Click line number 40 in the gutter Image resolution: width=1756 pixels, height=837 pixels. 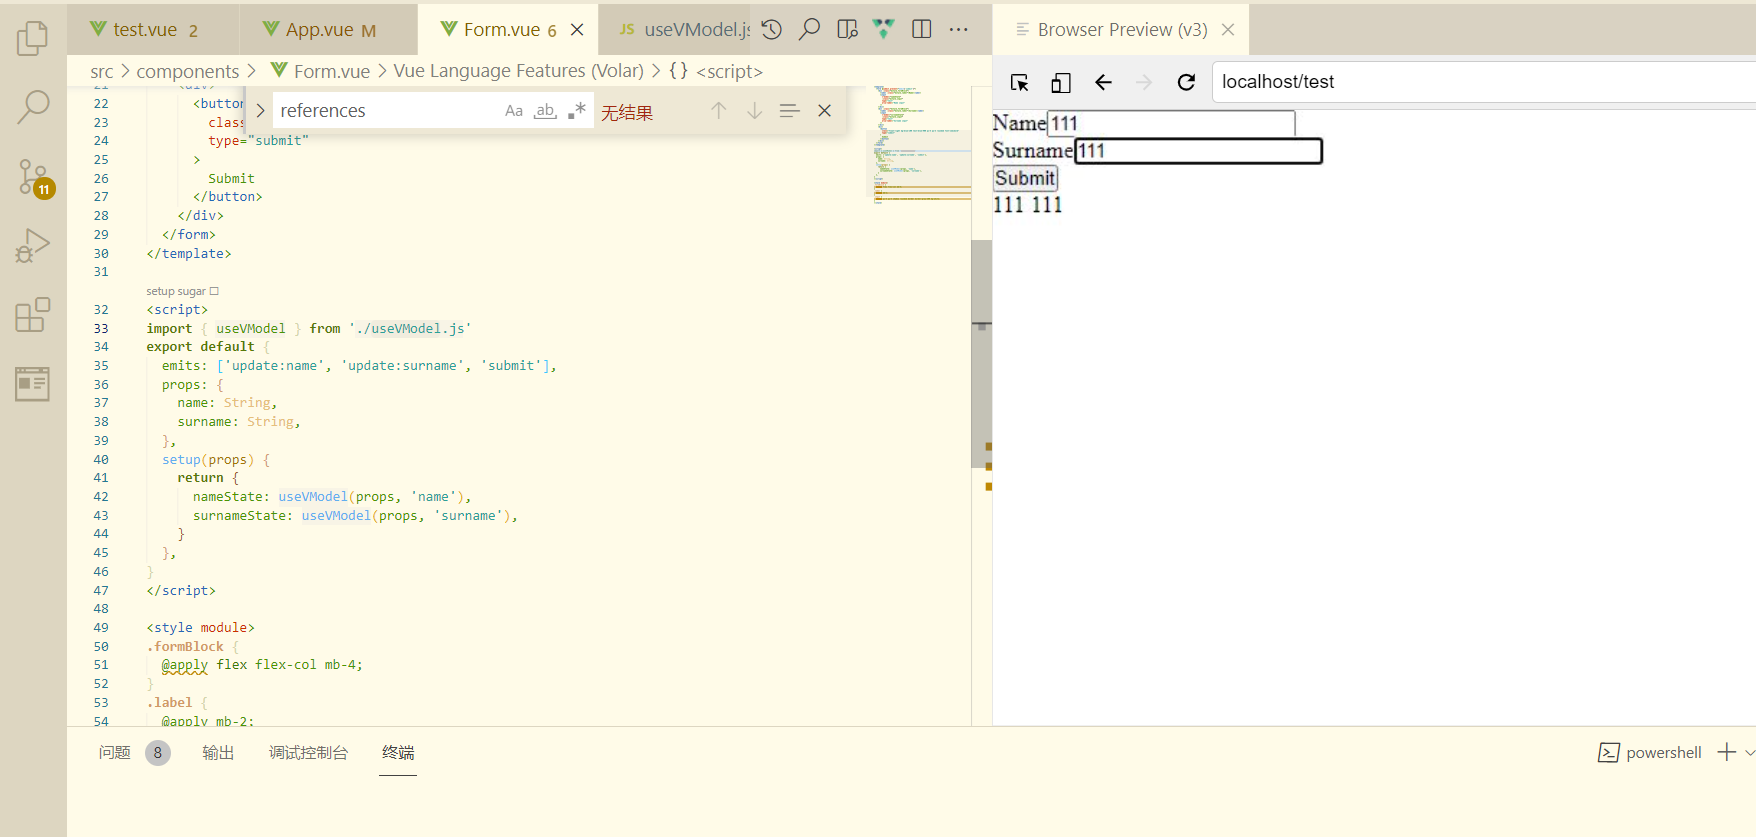pos(101,460)
